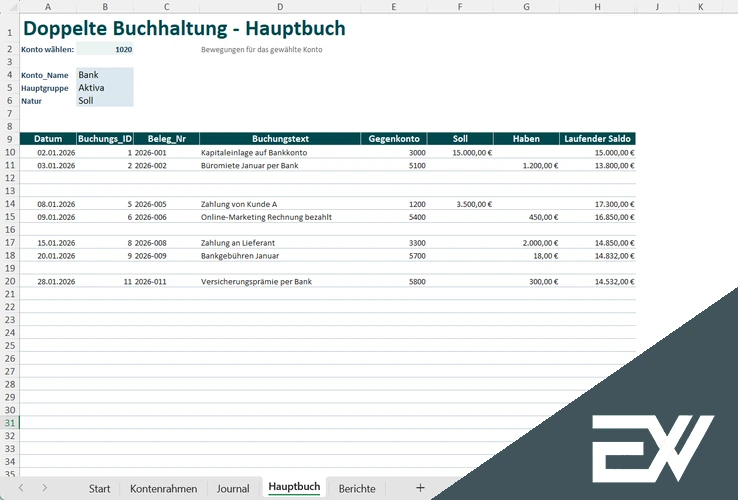The width and height of the screenshot is (738, 500).
Task: Select cell Zahlung von Kunde A
Action: point(280,204)
